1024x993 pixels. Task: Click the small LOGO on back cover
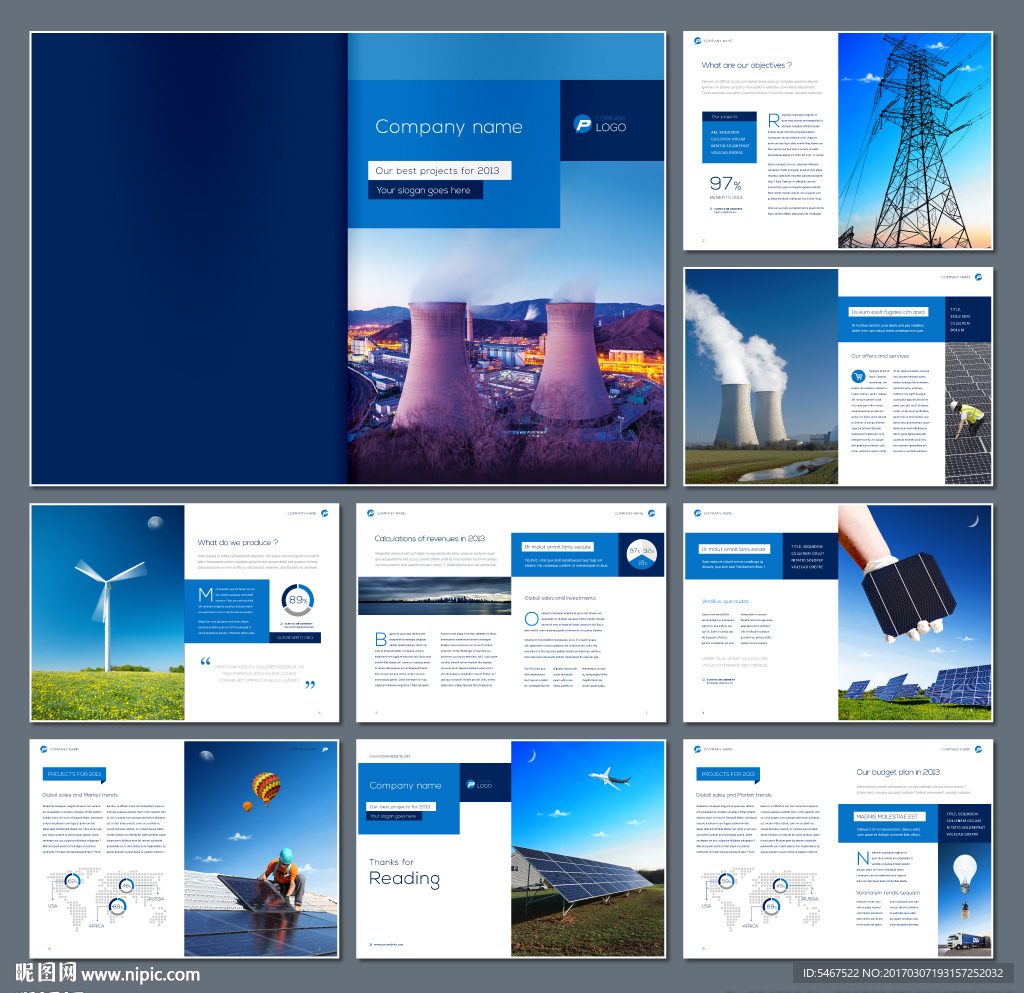click(x=479, y=785)
